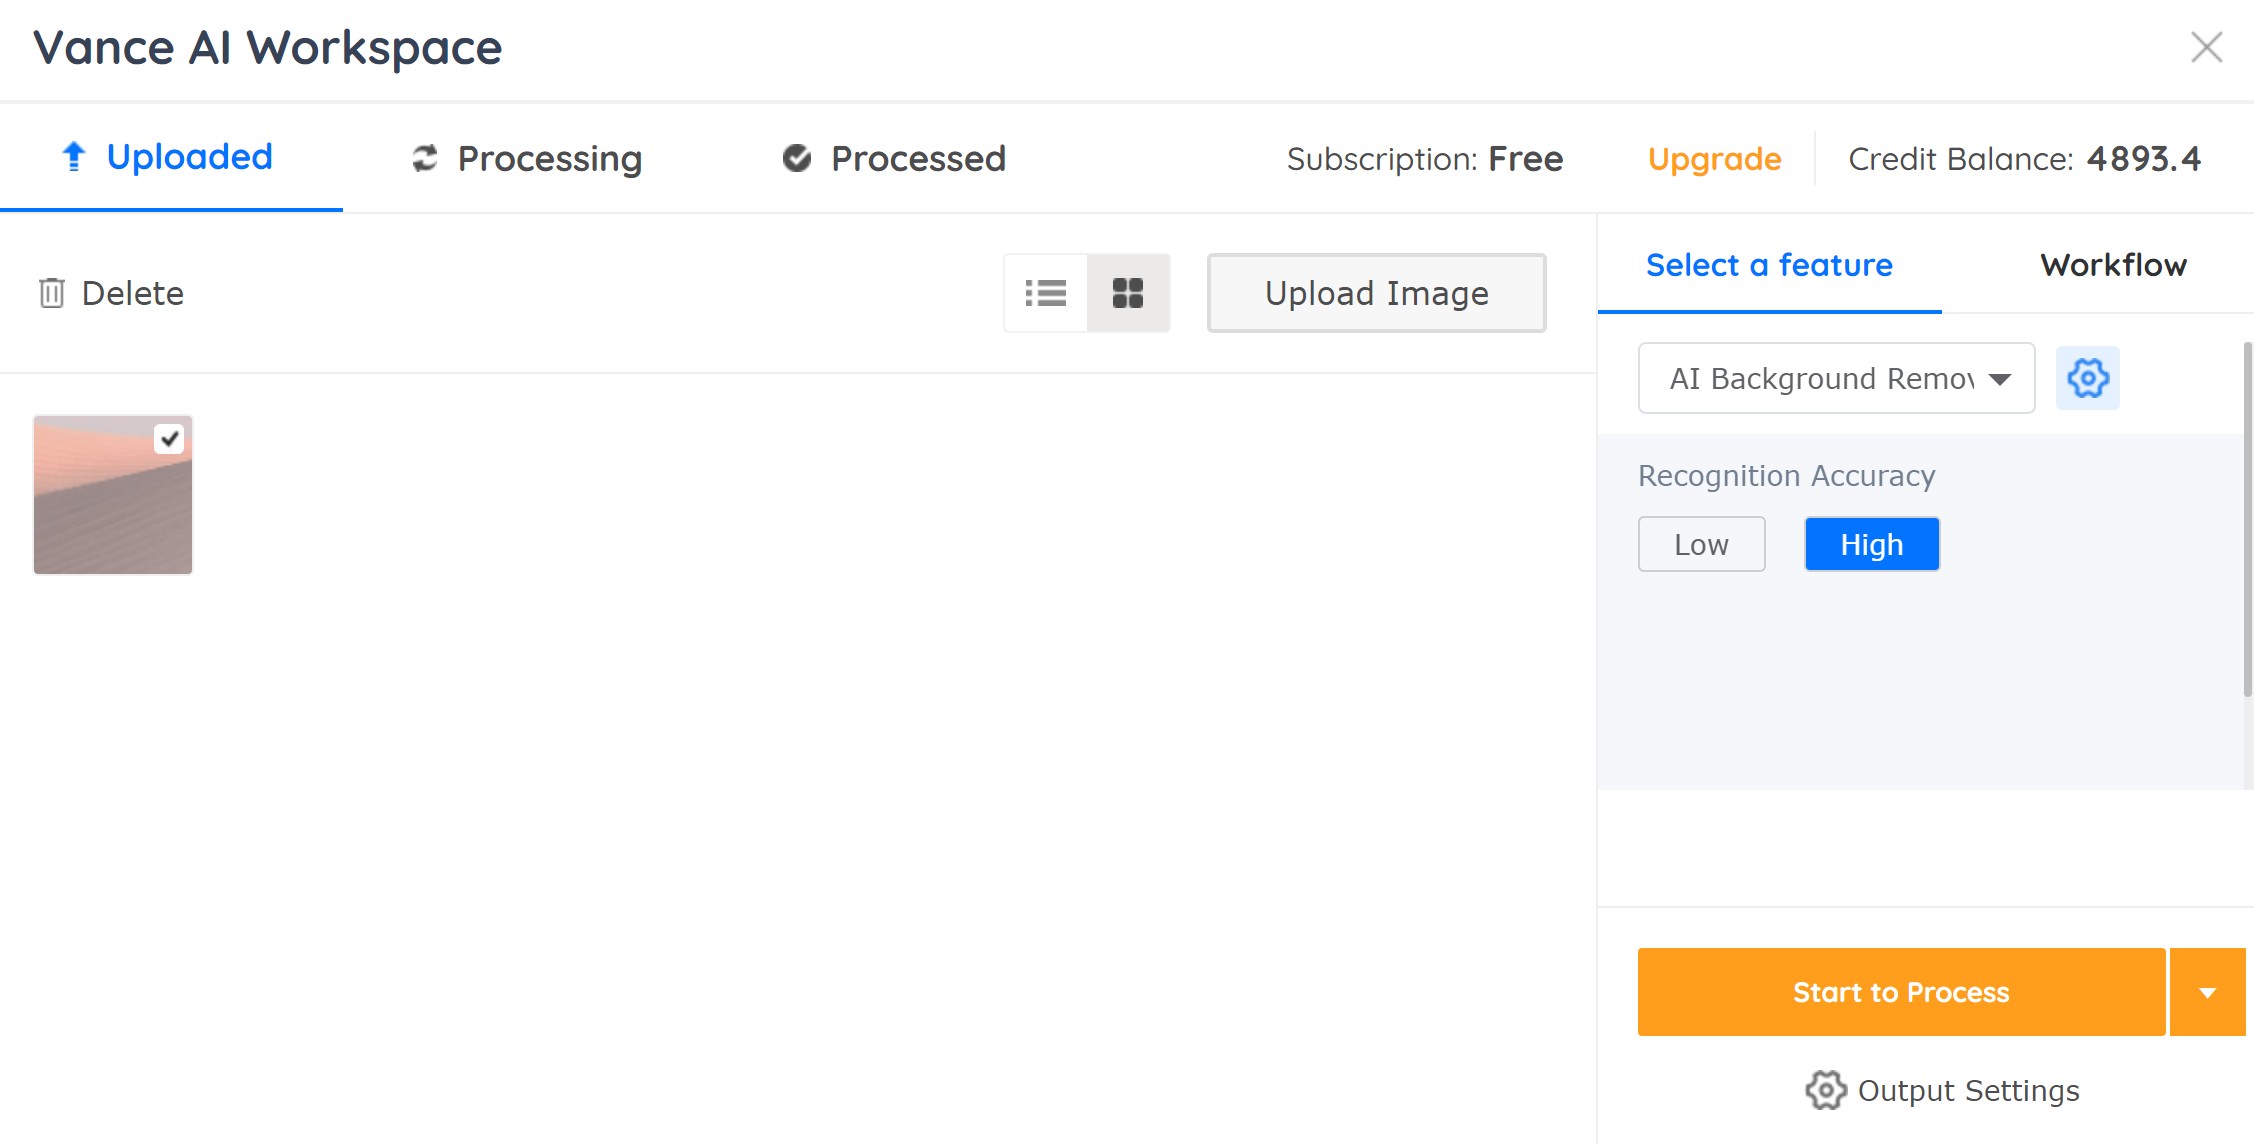Click Start to Process
Viewport: 2254px width, 1144px height.
click(x=1901, y=992)
